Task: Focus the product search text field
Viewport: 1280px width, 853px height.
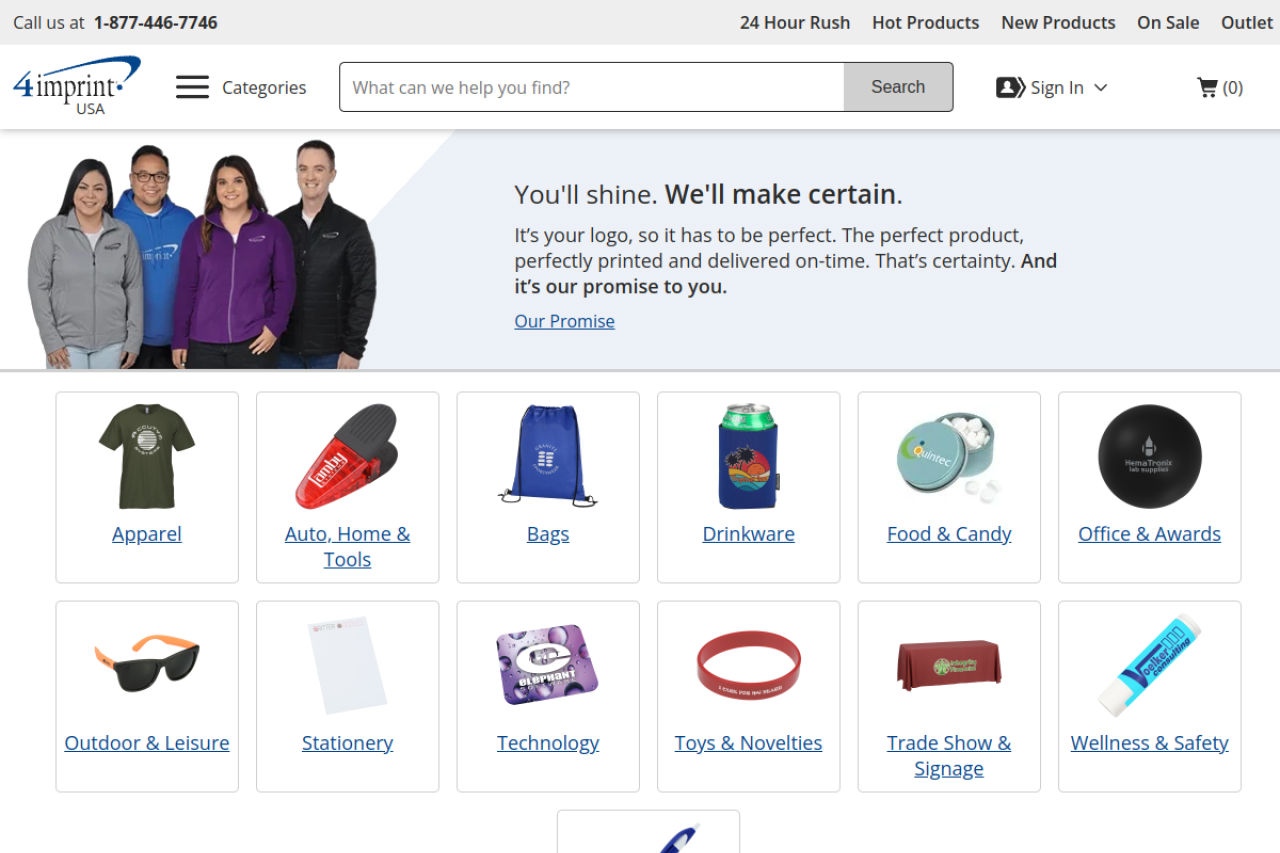Action: click(592, 87)
